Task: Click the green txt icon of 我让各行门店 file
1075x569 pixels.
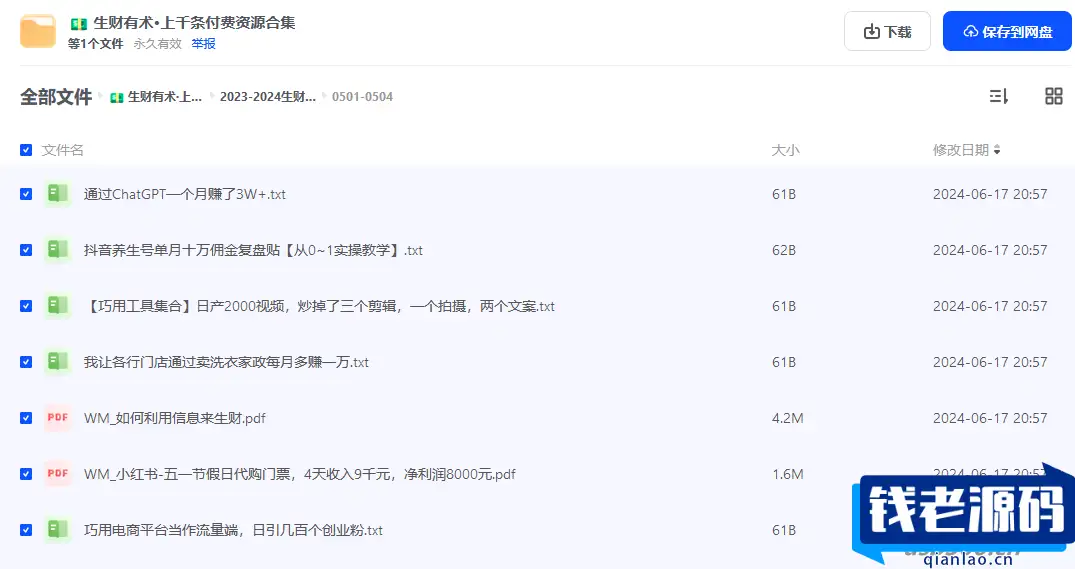Action: point(58,361)
